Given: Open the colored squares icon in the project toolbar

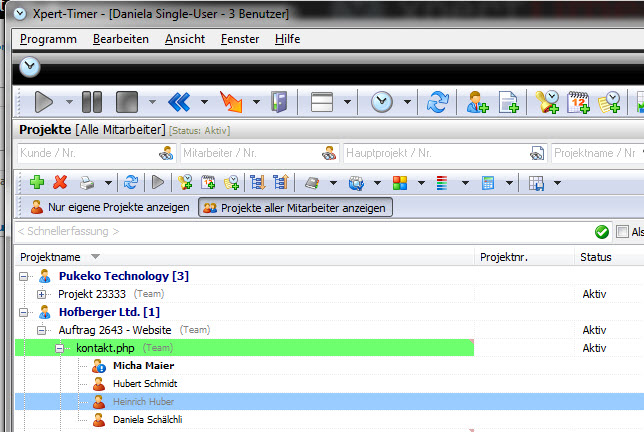Looking at the screenshot, I should coord(400,183).
